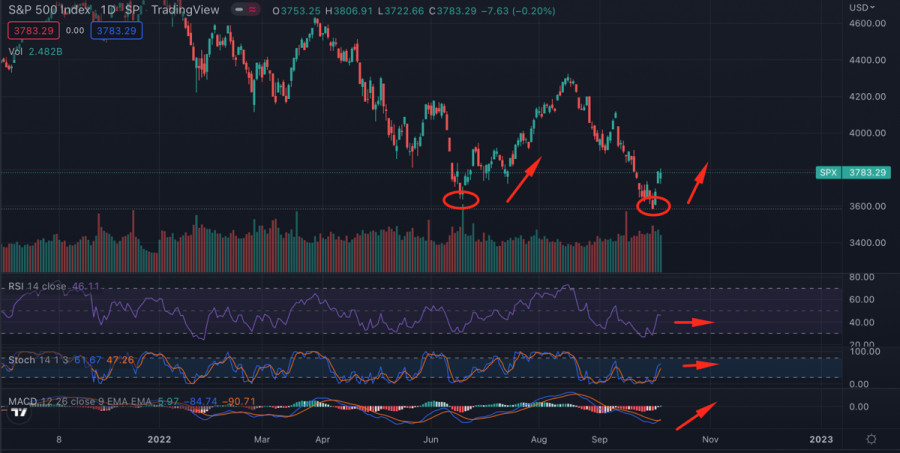The height and width of the screenshot is (453, 900).
Task: Click the RSI 60.00 scale label
Action: click(x=860, y=300)
